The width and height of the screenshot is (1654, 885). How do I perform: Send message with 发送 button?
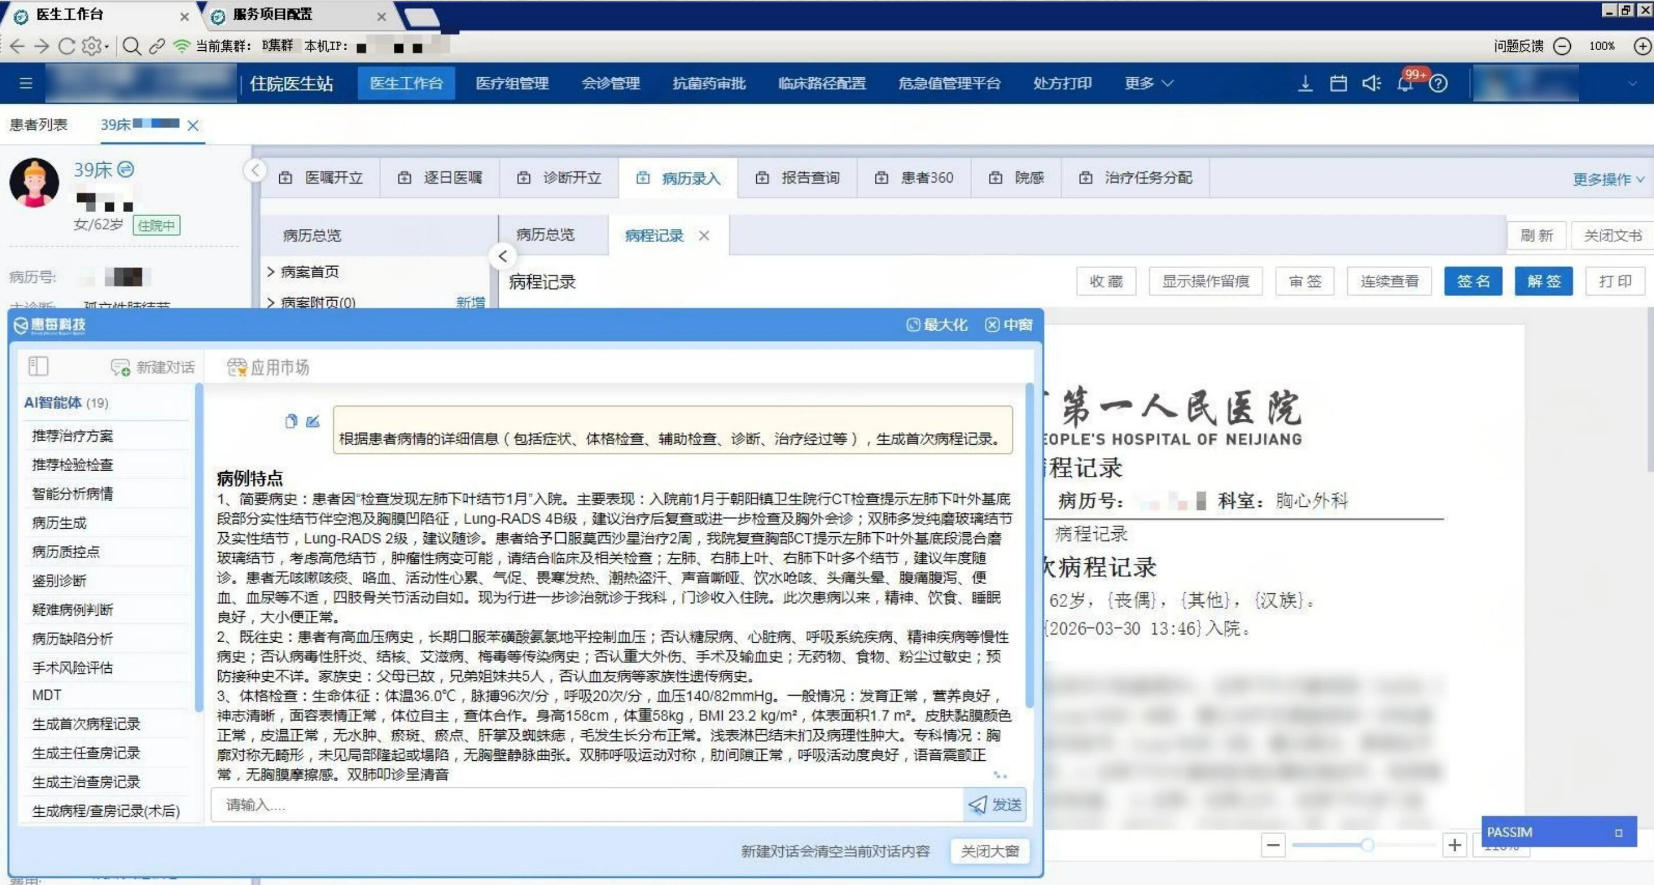tap(995, 804)
